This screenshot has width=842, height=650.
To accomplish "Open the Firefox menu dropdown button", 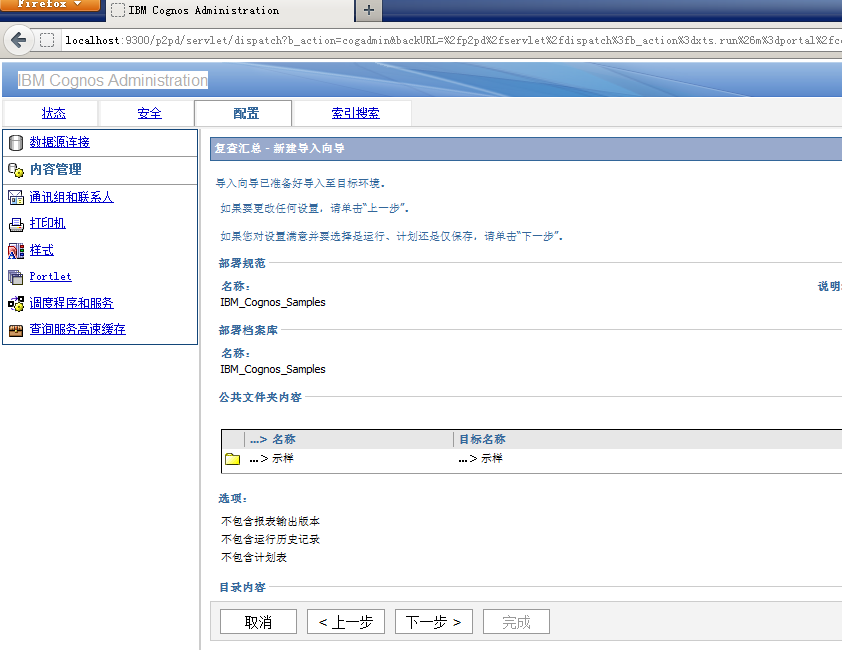I will click(x=50, y=4).
